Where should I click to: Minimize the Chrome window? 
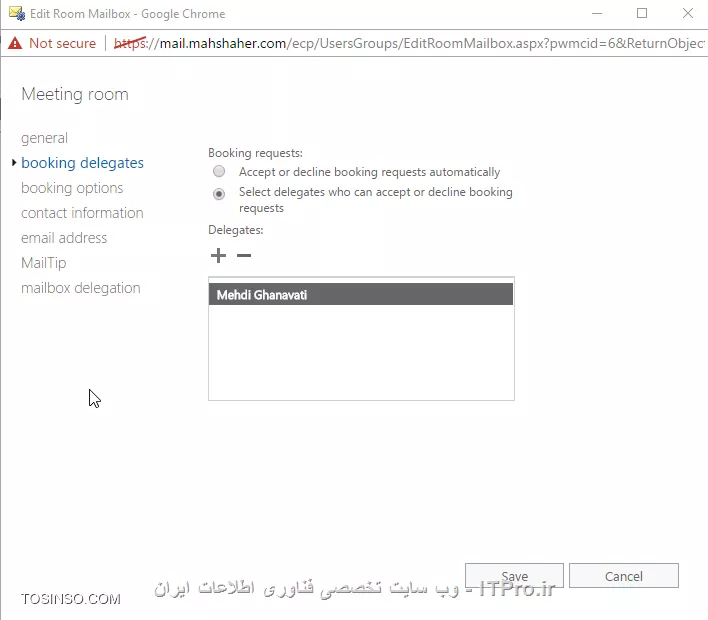click(597, 14)
